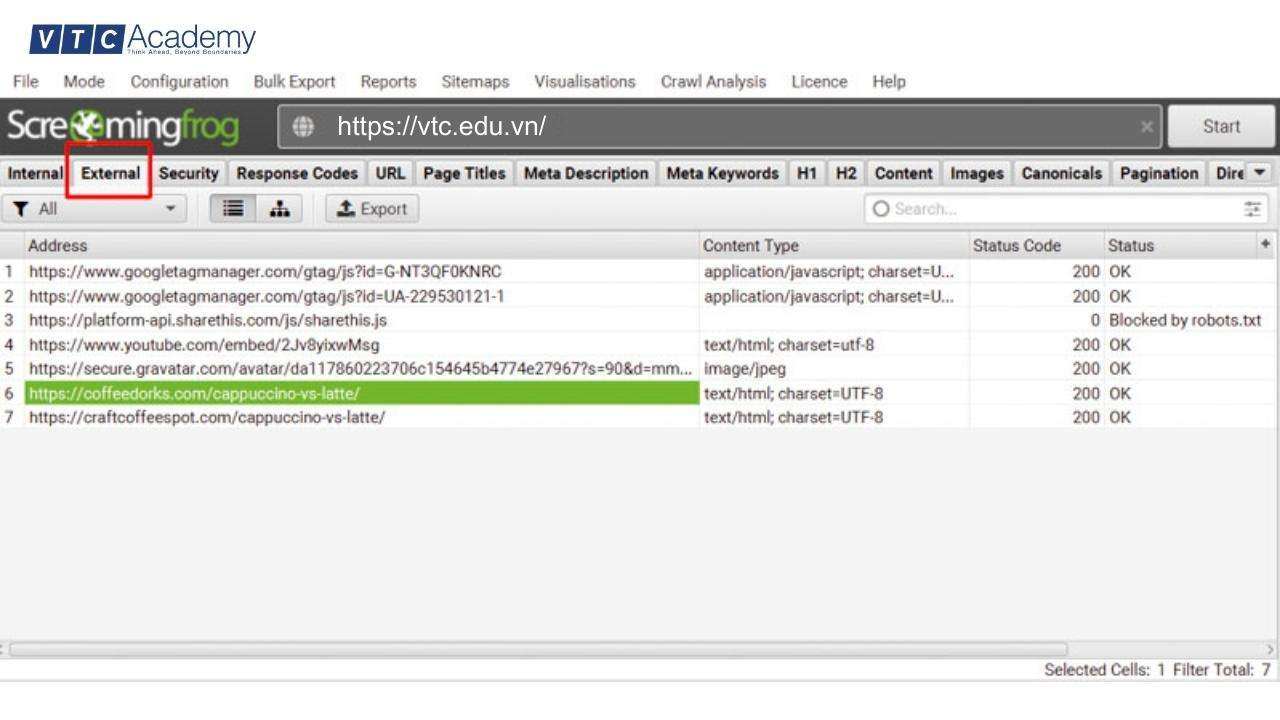Switch to tree view icon
Viewport: 1280px width, 720px height.
coord(280,209)
